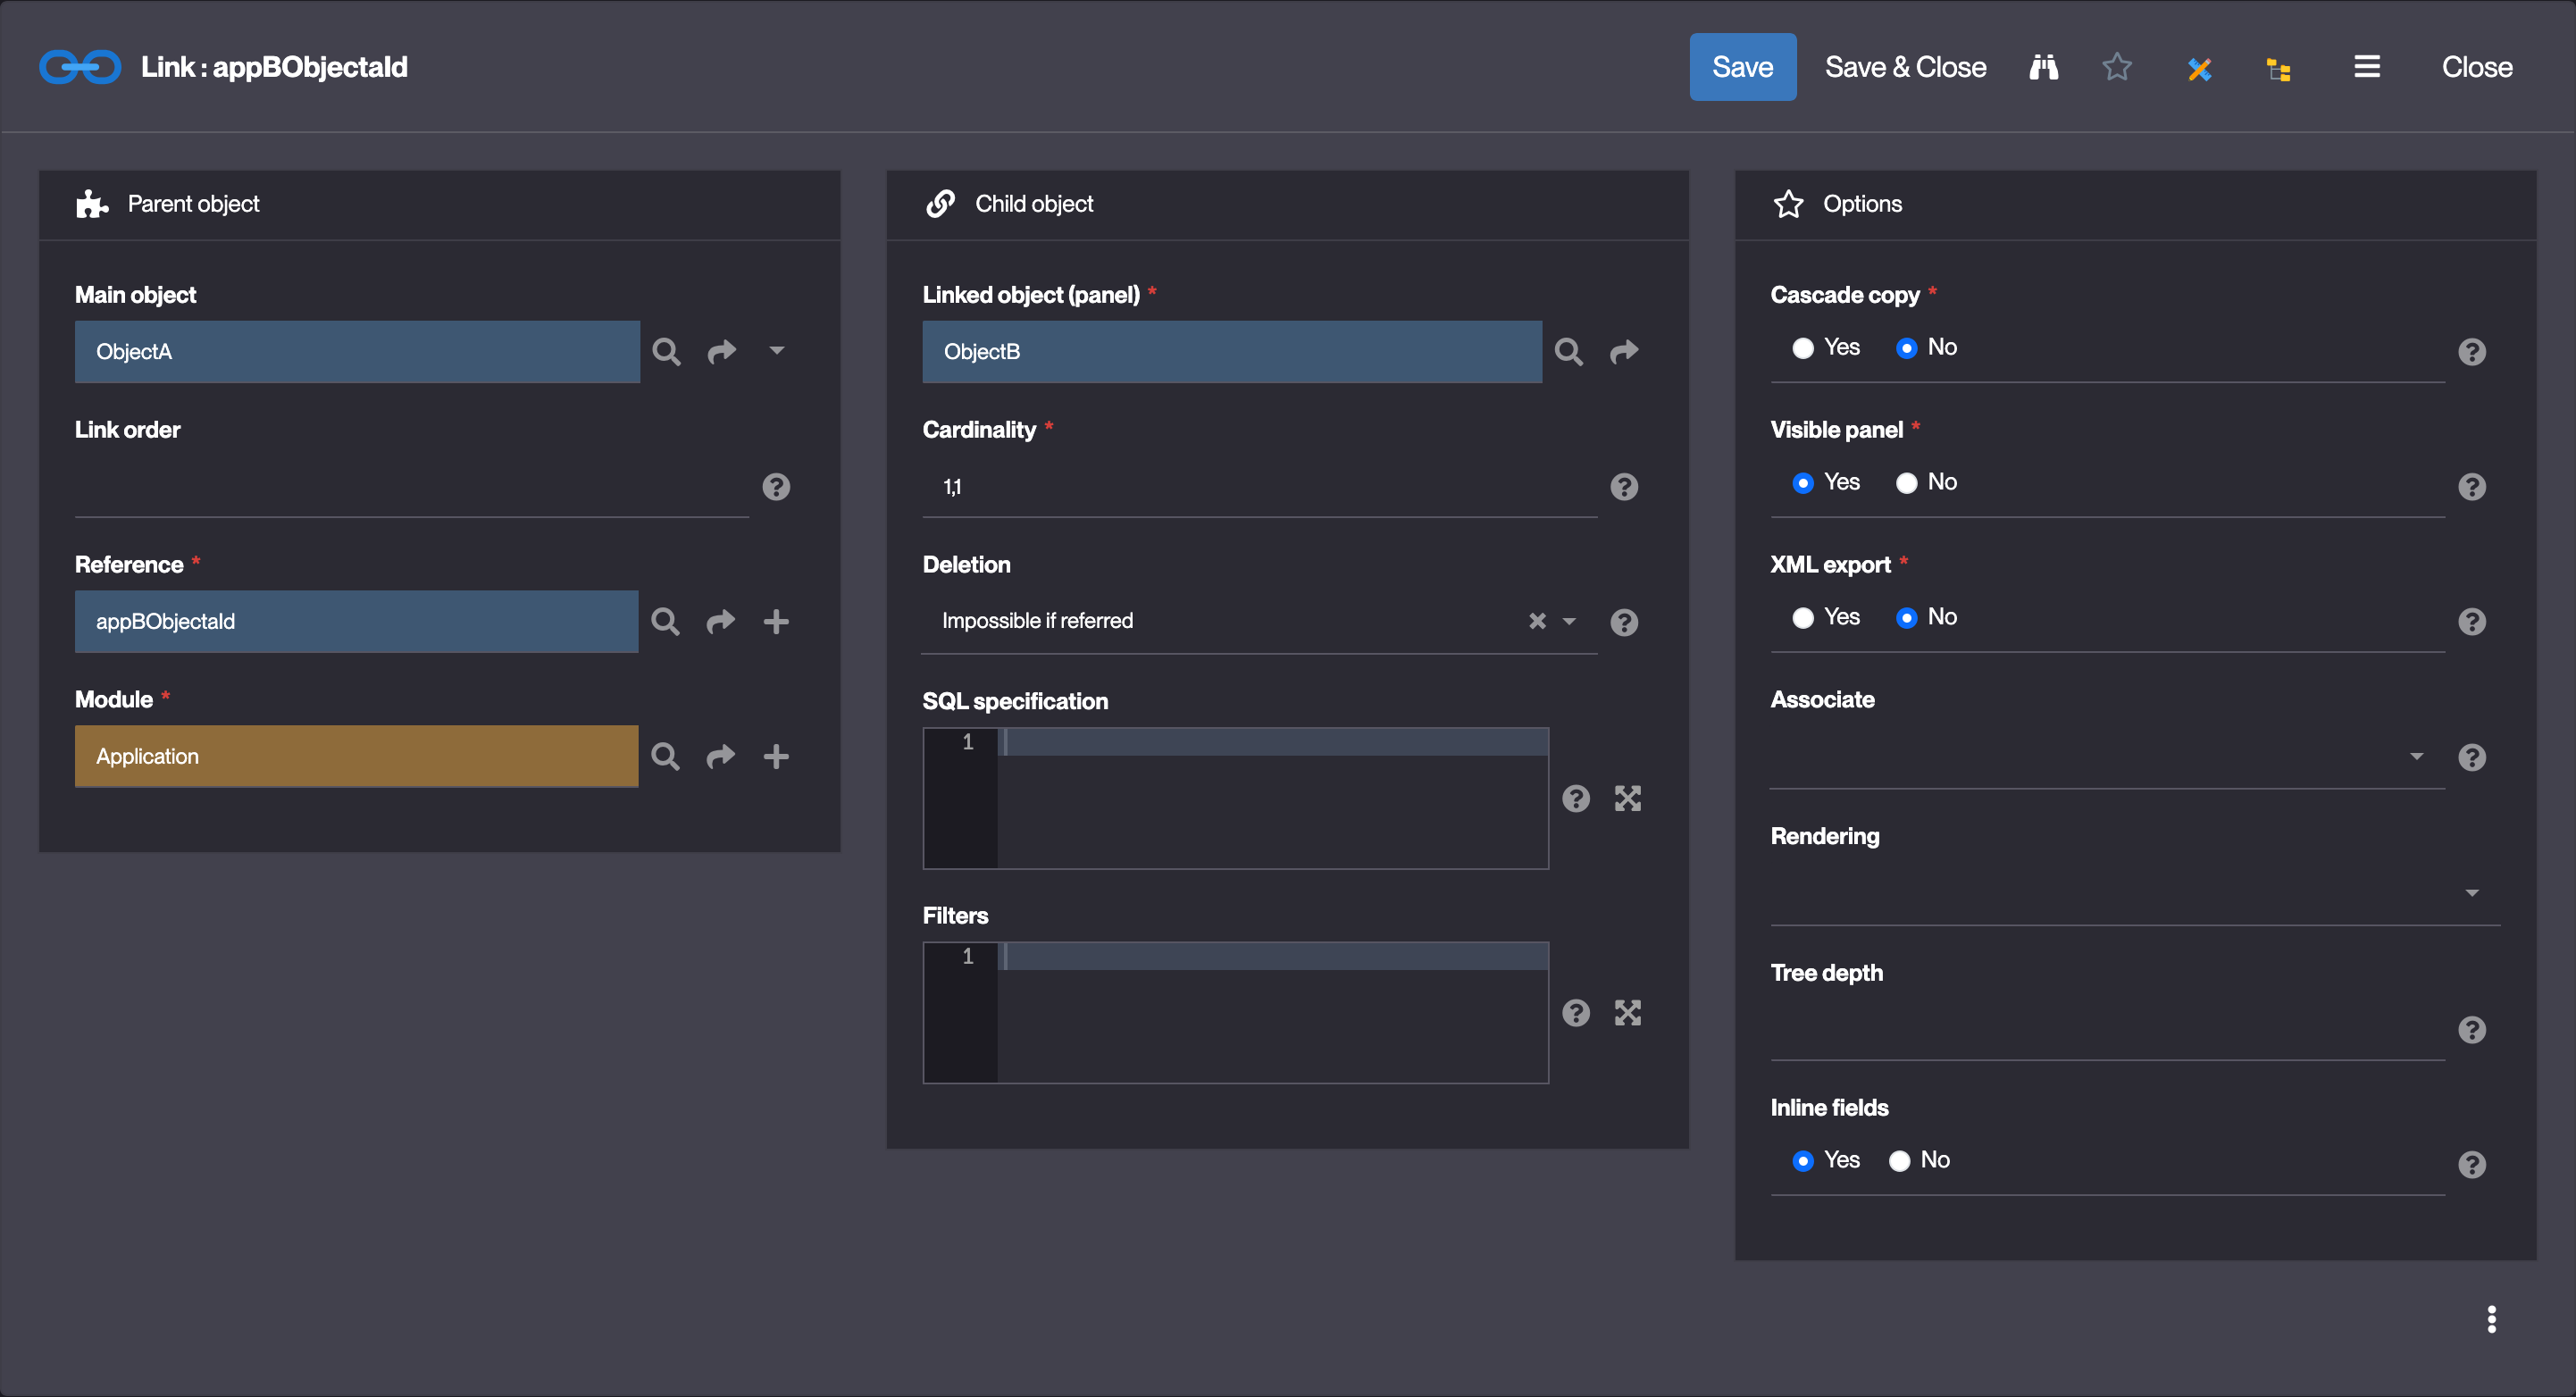Click open arrow beside Reference appBObjectaId field
The height and width of the screenshot is (1397, 2576).
click(x=721, y=622)
